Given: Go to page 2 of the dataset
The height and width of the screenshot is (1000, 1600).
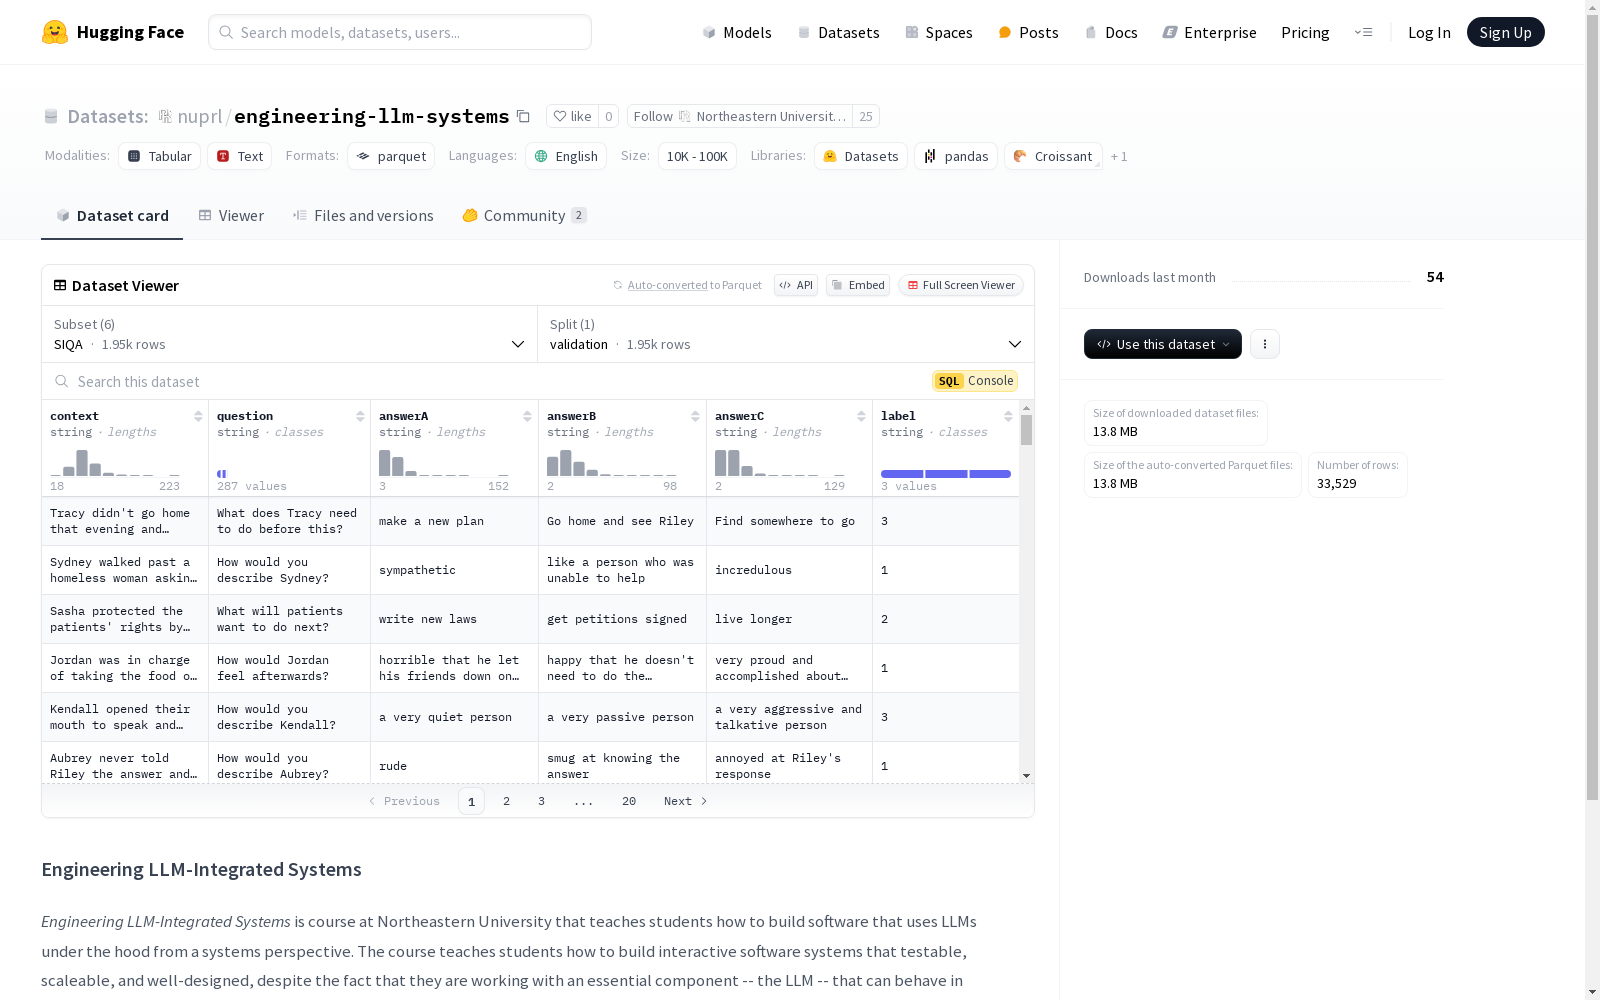Looking at the screenshot, I should click(x=506, y=801).
